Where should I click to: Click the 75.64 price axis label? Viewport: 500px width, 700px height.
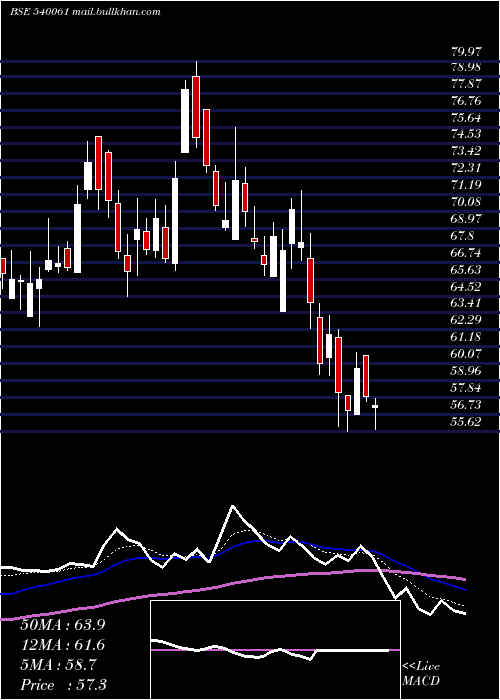click(x=467, y=118)
